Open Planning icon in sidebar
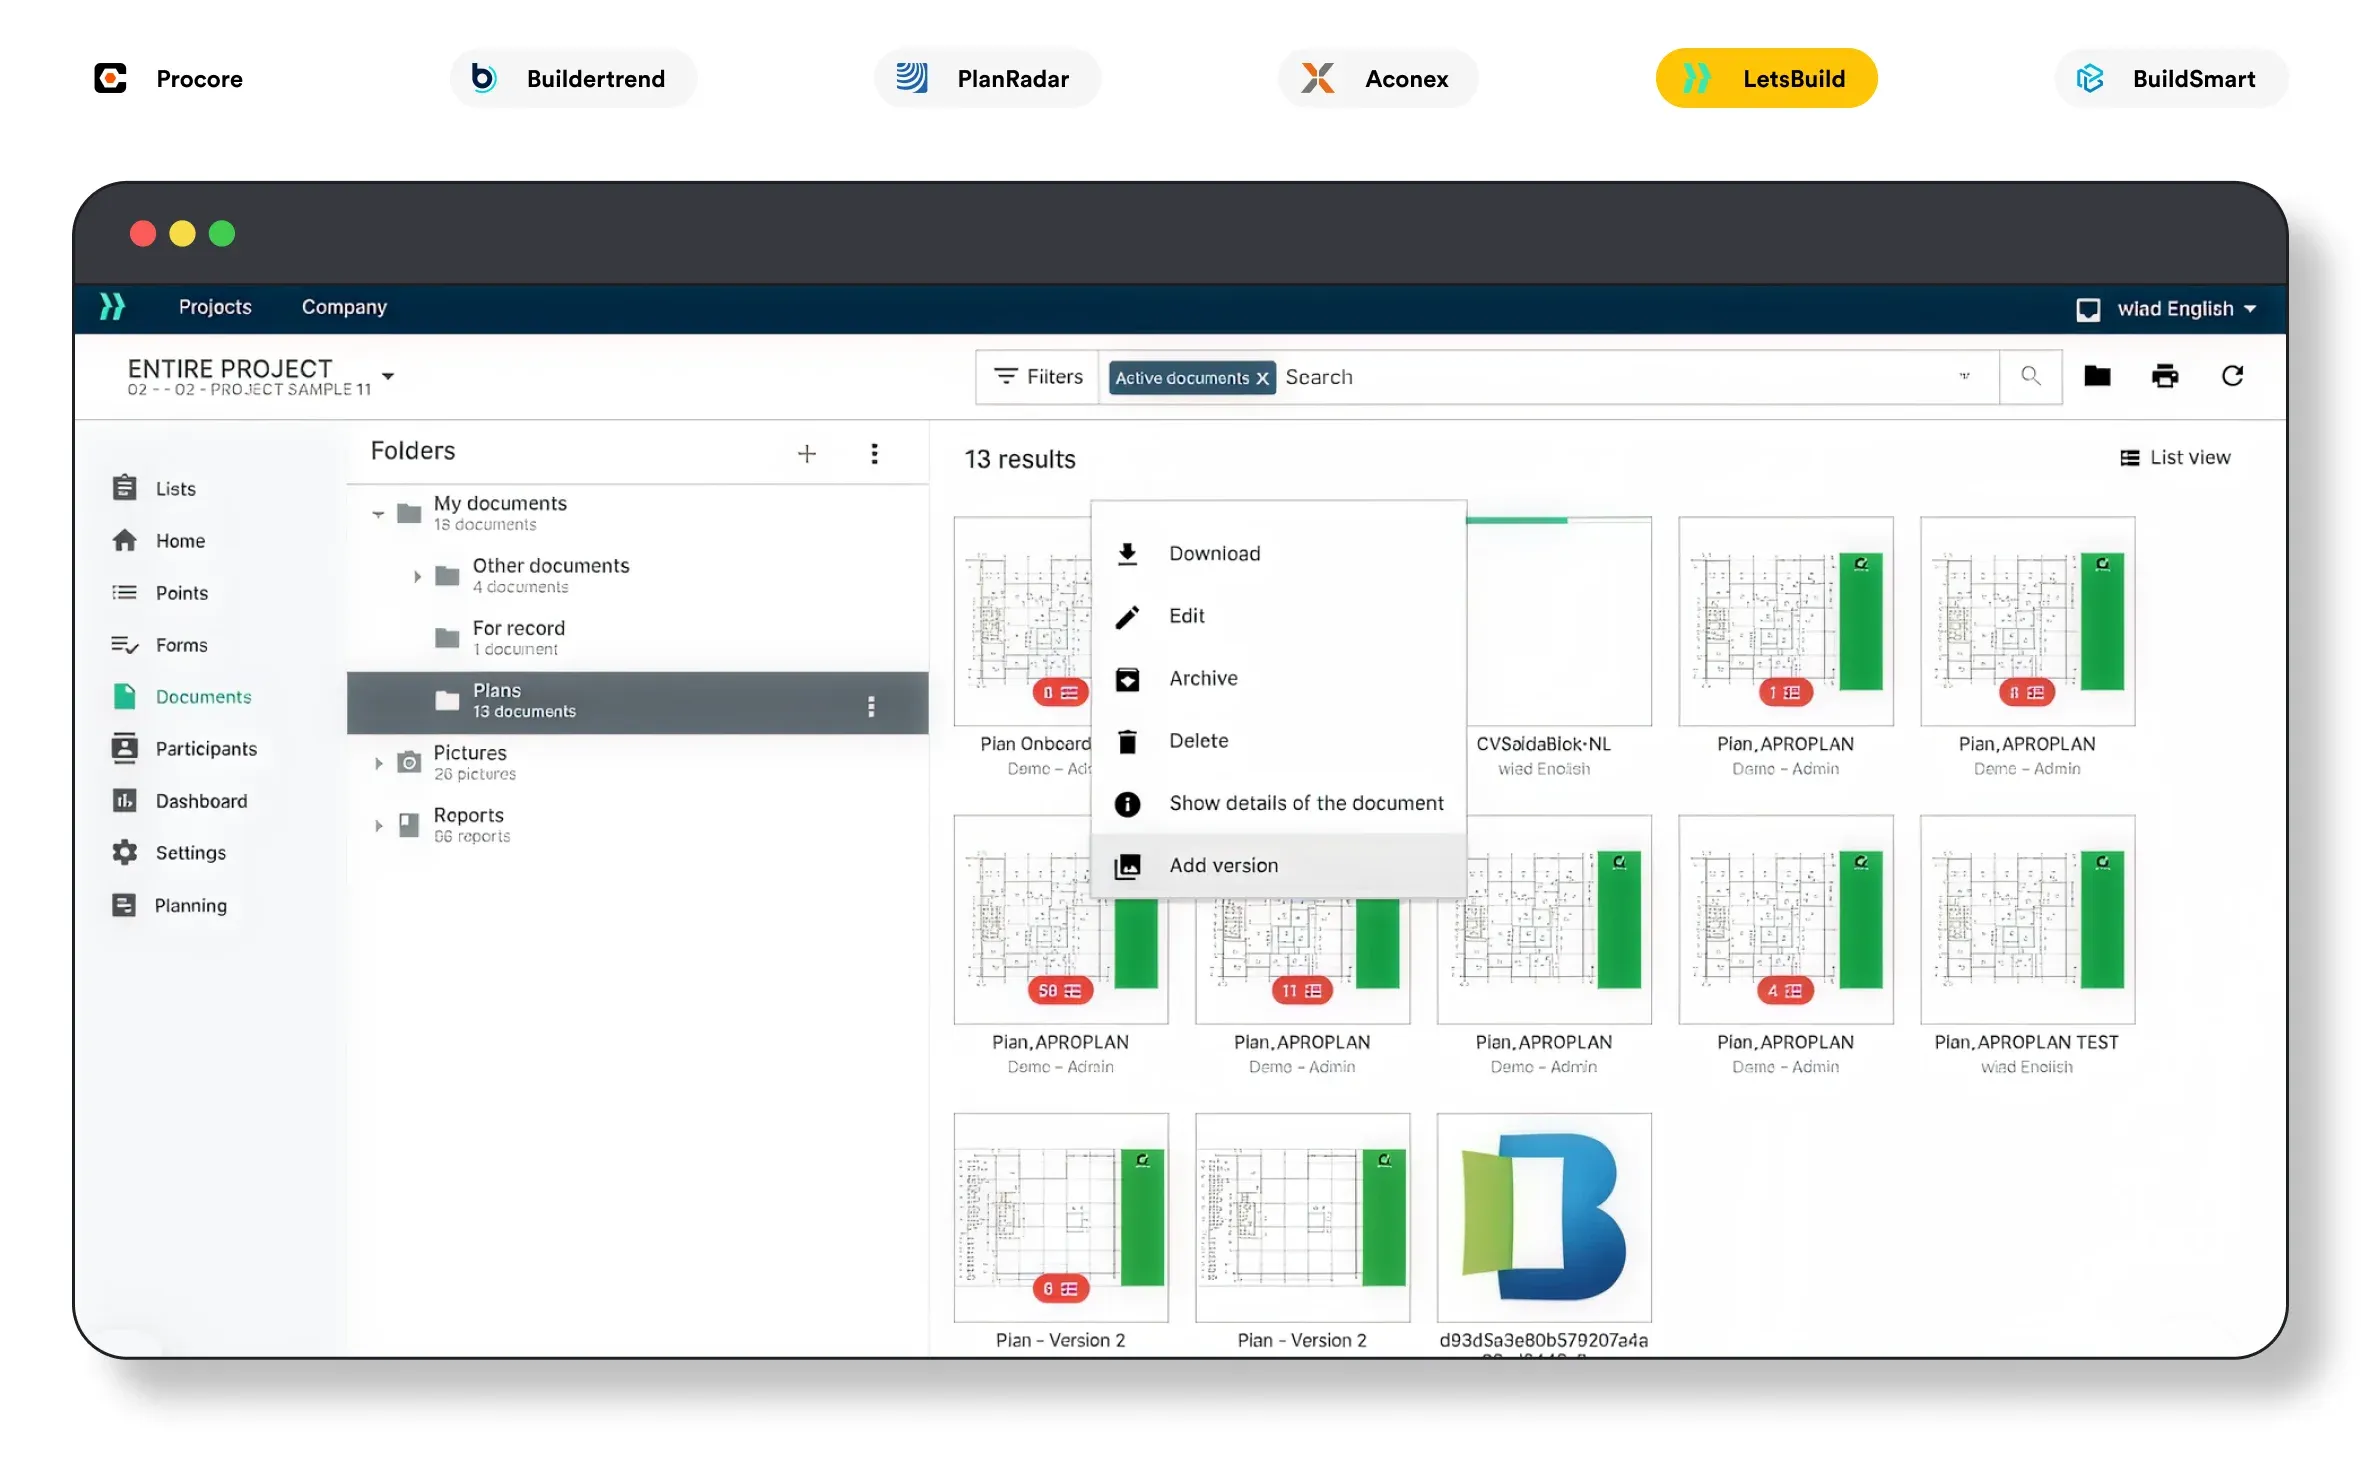Screen dimensions: 2361x1464 click(x=124, y=905)
